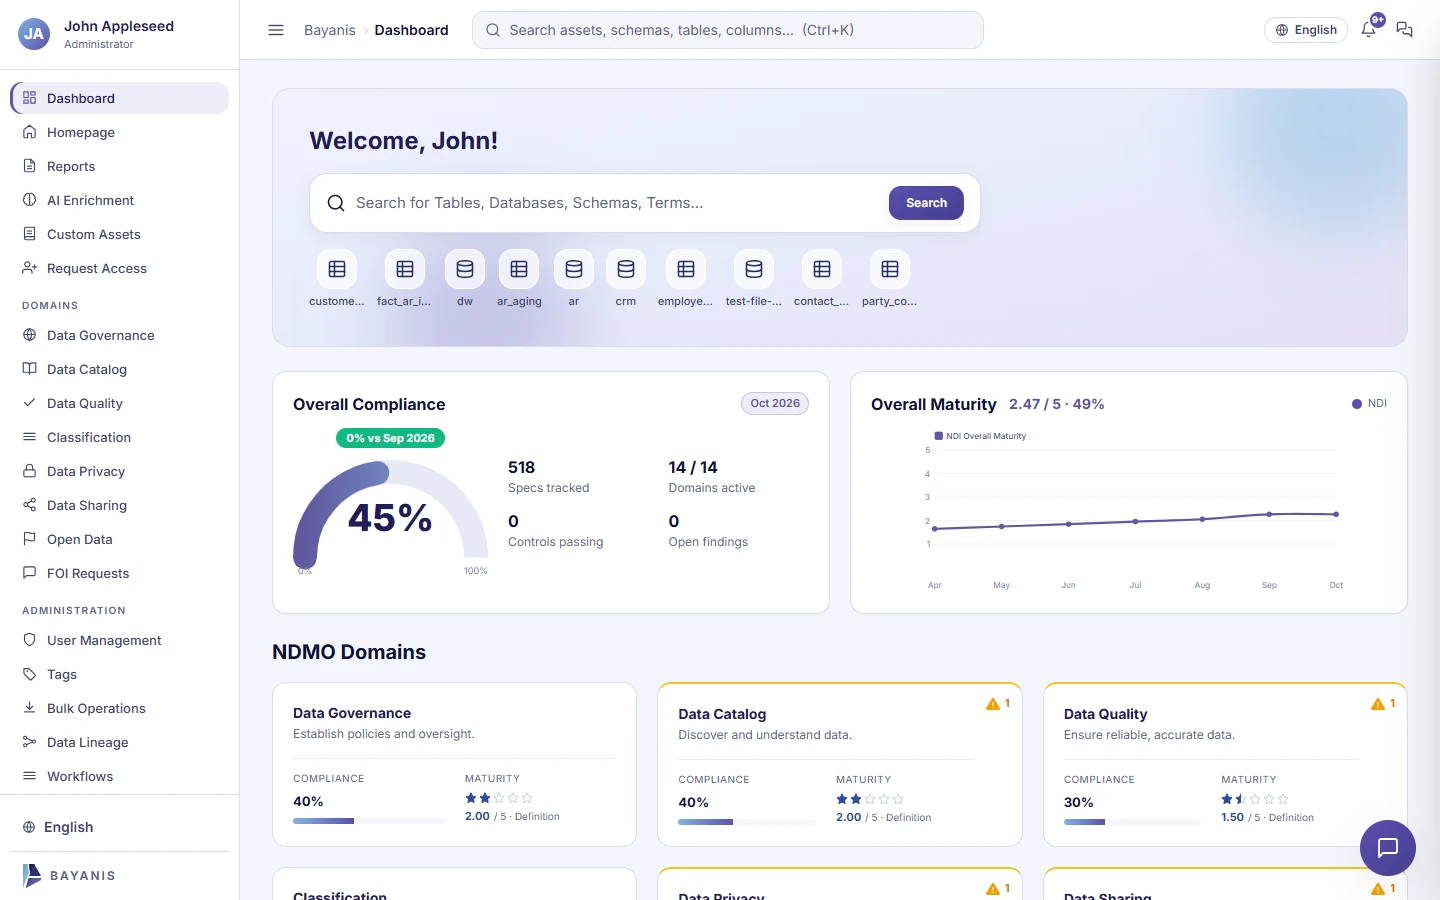This screenshot has width=1440, height=900.
Task: Open the Oct 2026 period selector
Action: (x=775, y=403)
